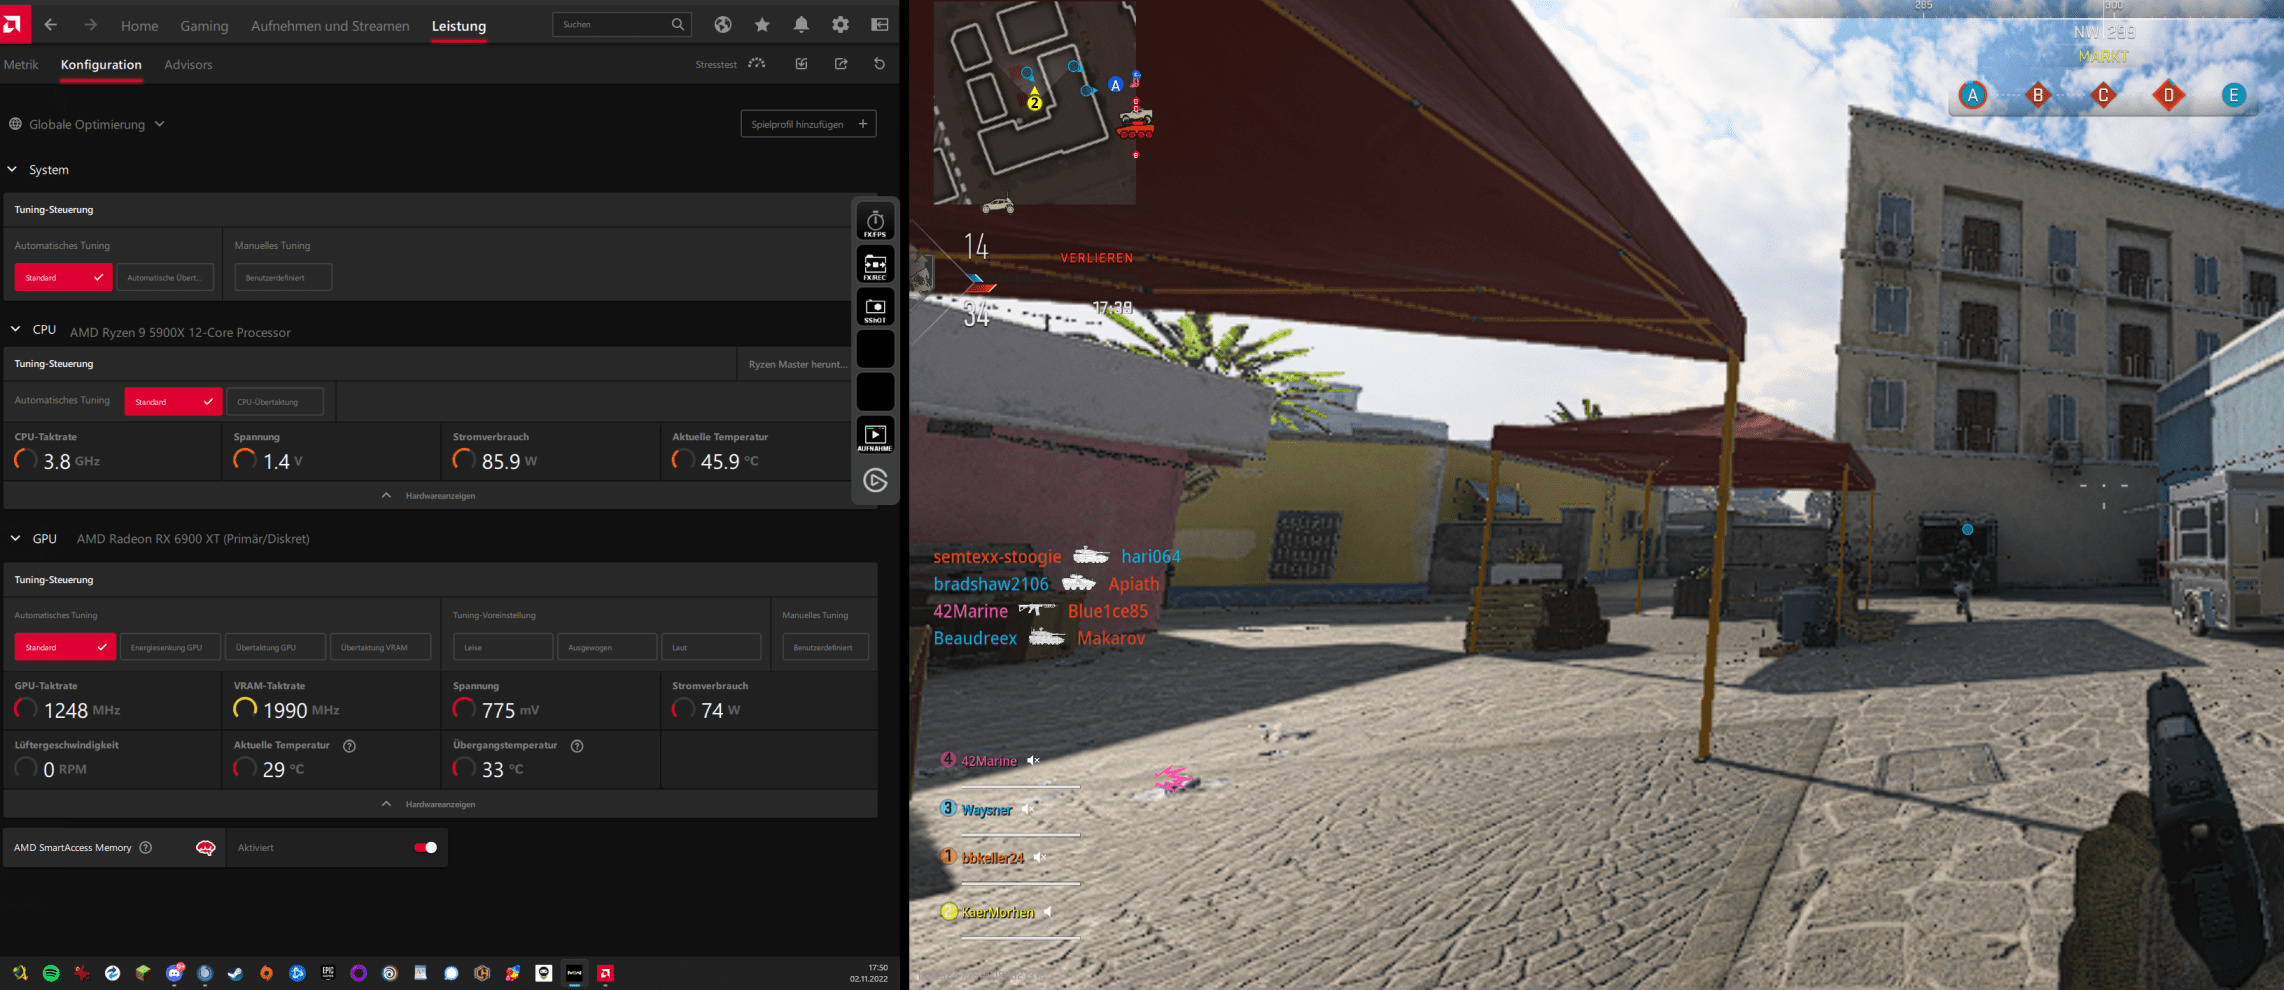Take a screenshot with the SSHOT icon
This screenshot has width=2284, height=990.
coord(875,308)
